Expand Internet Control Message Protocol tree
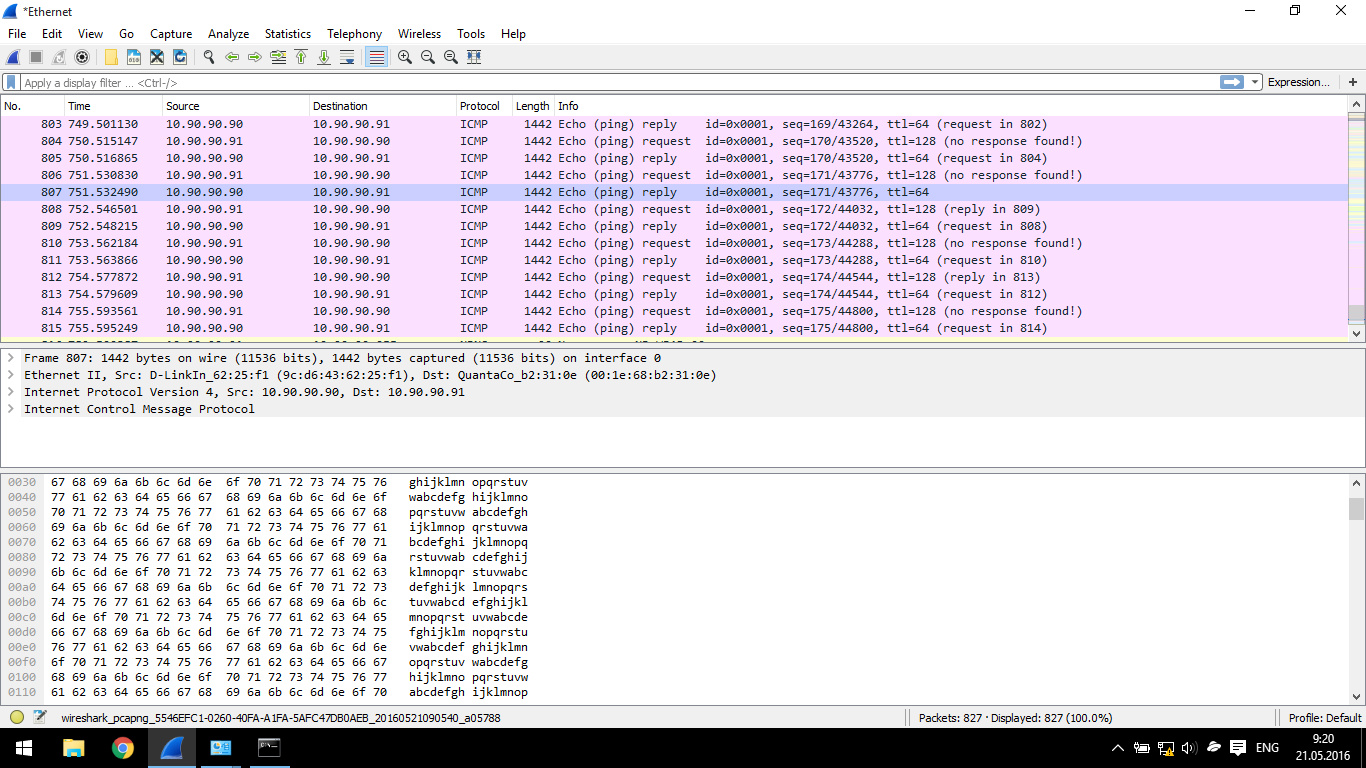The width and height of the screenshot is (1366, 768). [x=10, y=409]
